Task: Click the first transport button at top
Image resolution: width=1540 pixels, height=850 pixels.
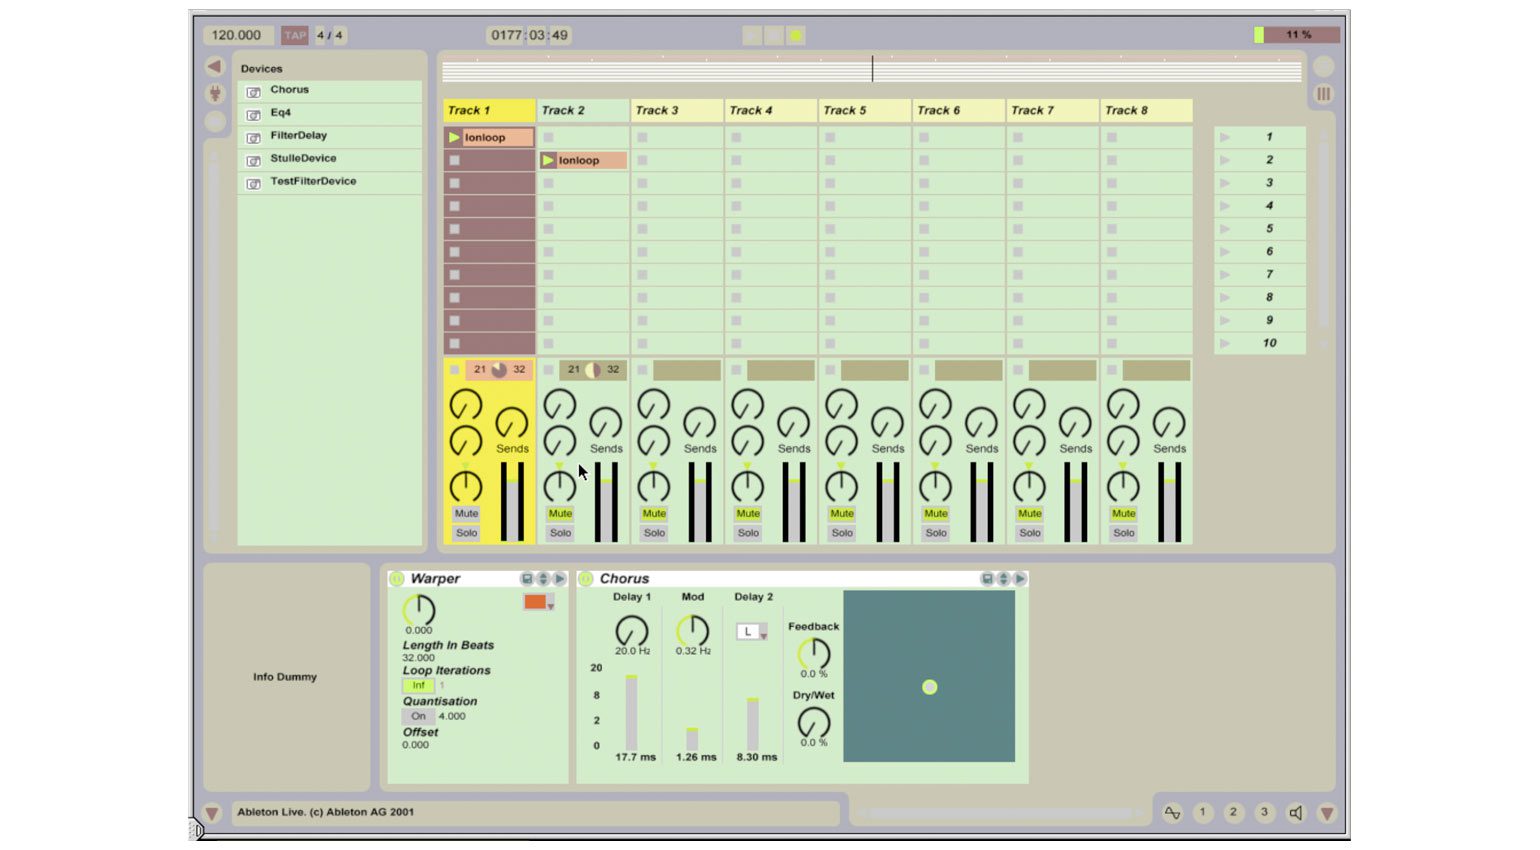Action: [752, 35]
